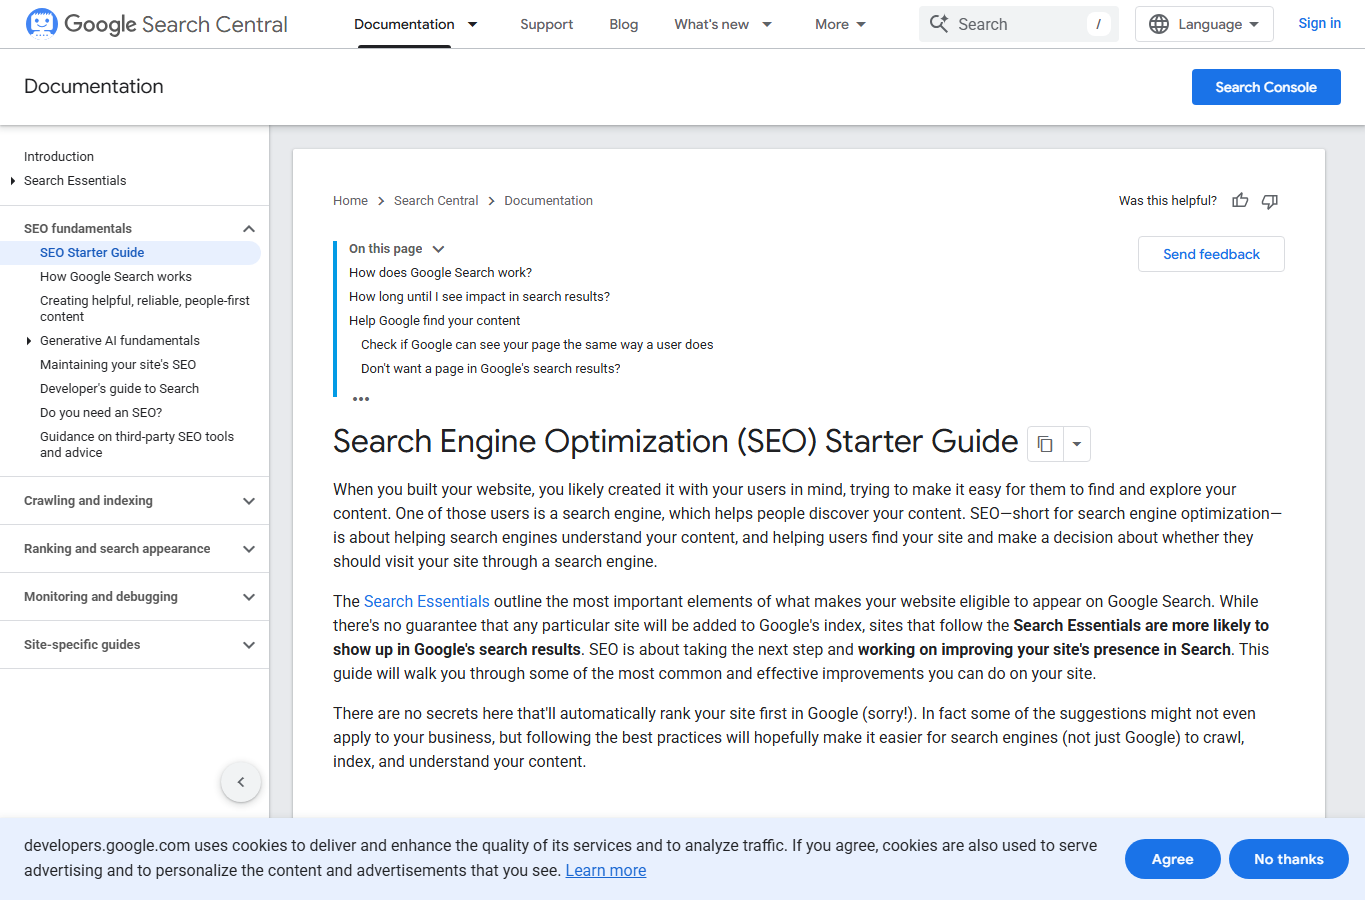Open Creating helpful, reliable, people-first content
The width and height of the screenshot is (1365, 900).
(145, 309)
